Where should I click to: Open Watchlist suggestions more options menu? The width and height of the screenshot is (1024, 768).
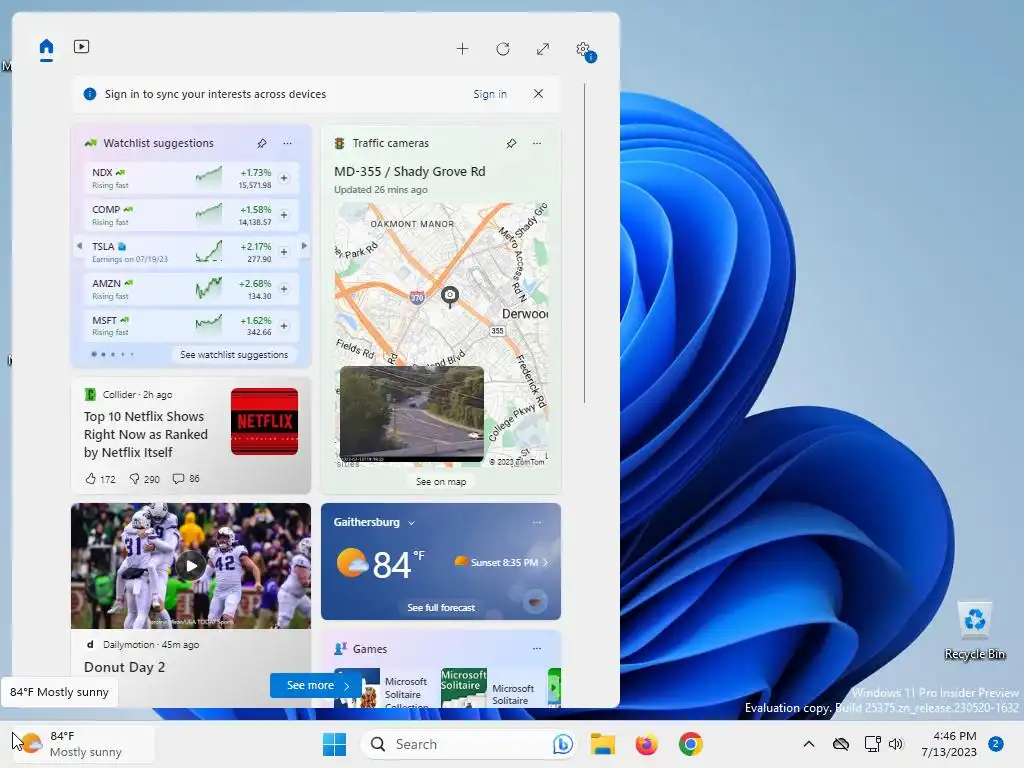pyautogui.click(x=287, y=143)
